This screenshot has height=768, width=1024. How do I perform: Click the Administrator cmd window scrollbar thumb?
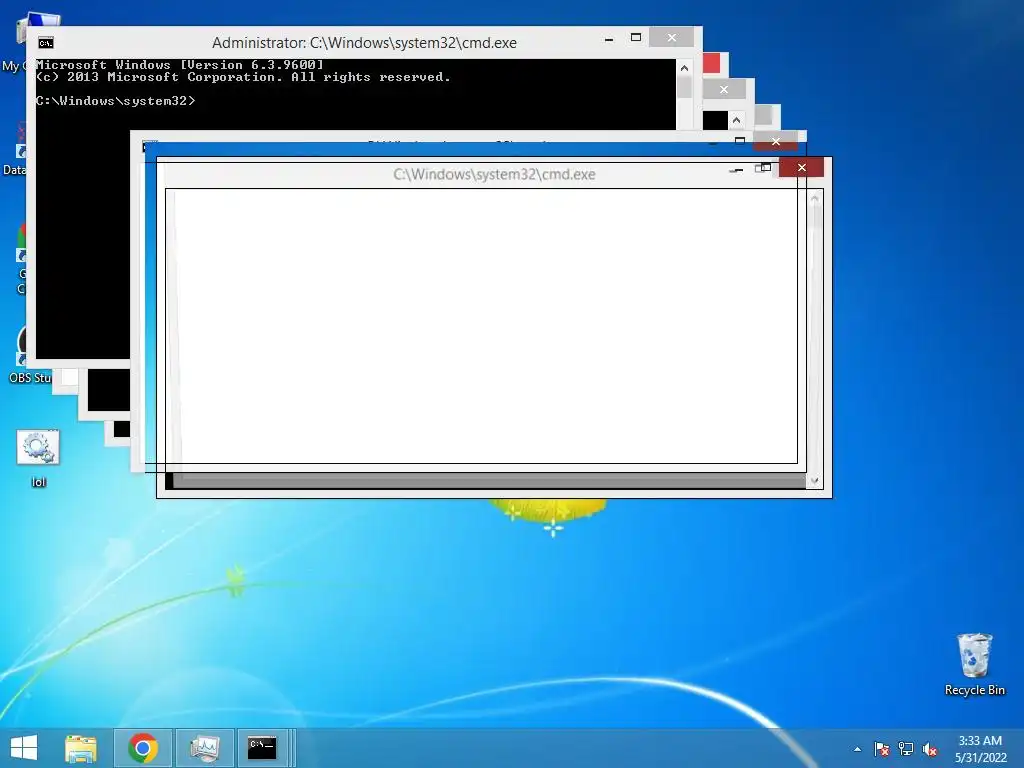pyautogui.click(x=684, y=87)
